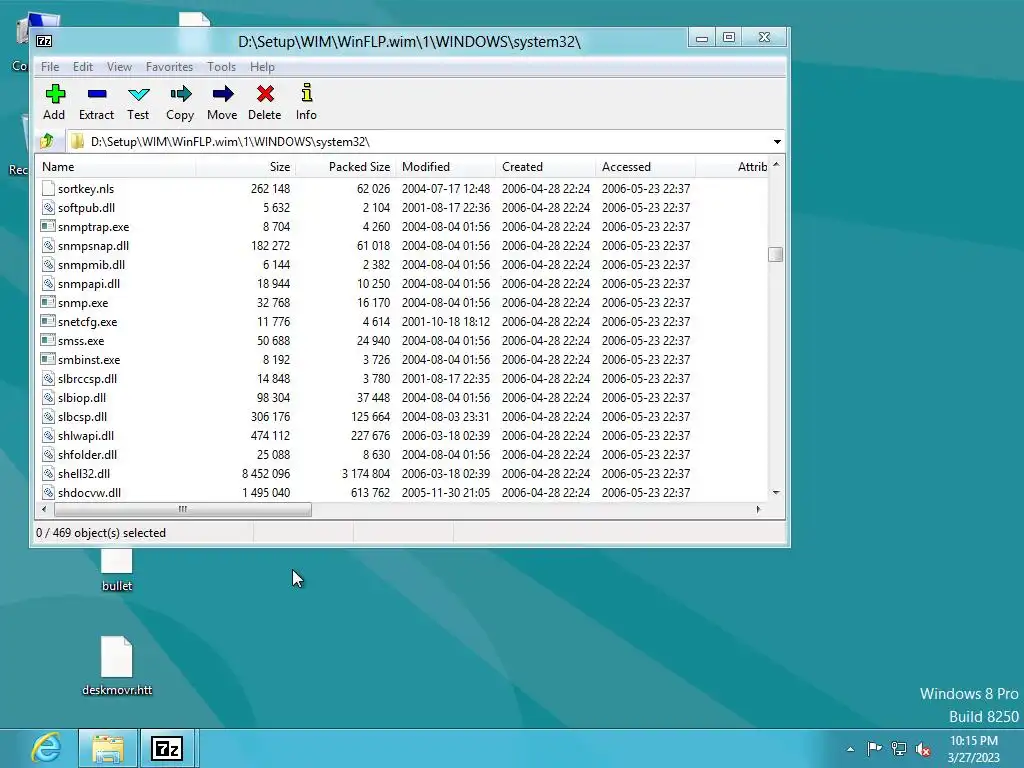The height and width of the screenshot is (768, 1024).
Task: Go up one folder level
Action: click(x=47, y=141)
